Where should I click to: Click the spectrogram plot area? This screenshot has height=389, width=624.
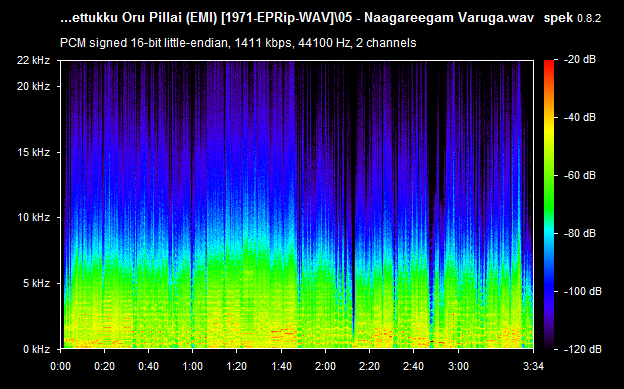[x=297, y=205]
